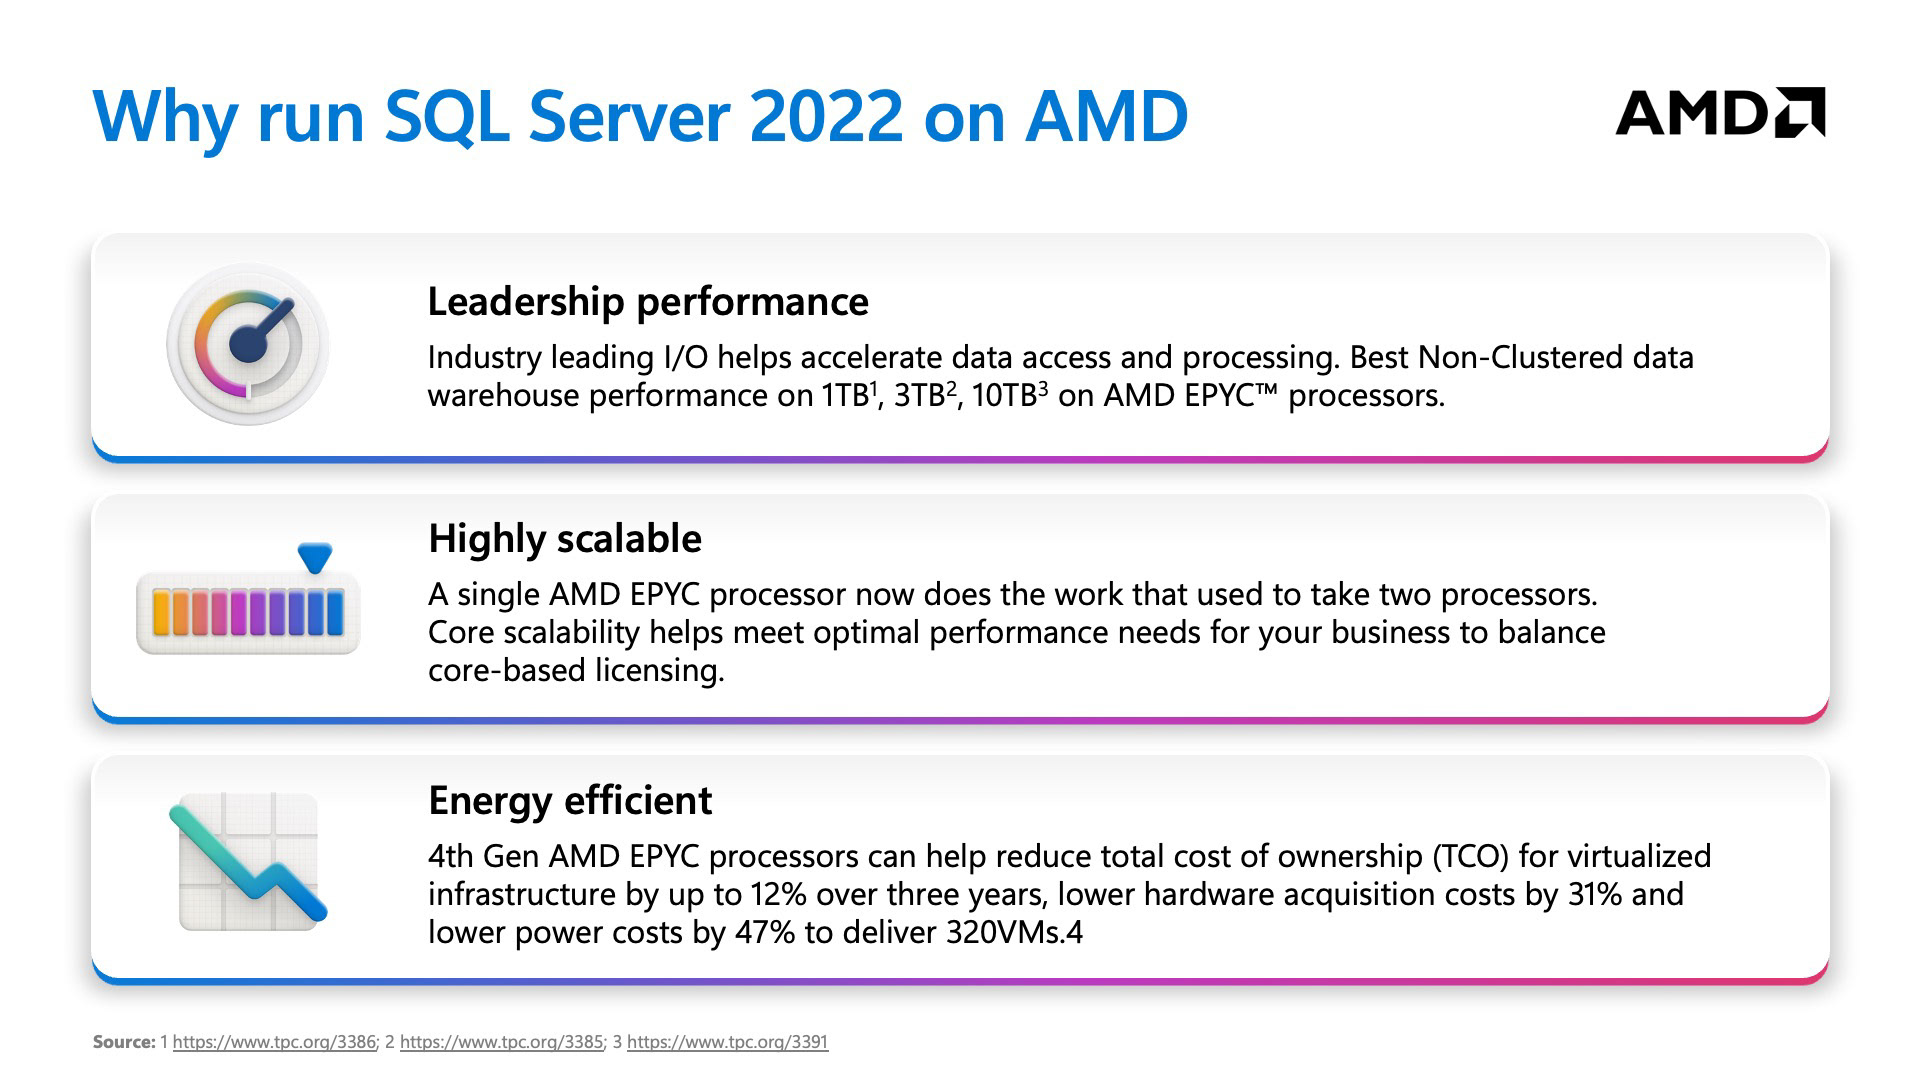Click the "Why run SQL Server 2022 on AMD" title

tap(640, 116)
